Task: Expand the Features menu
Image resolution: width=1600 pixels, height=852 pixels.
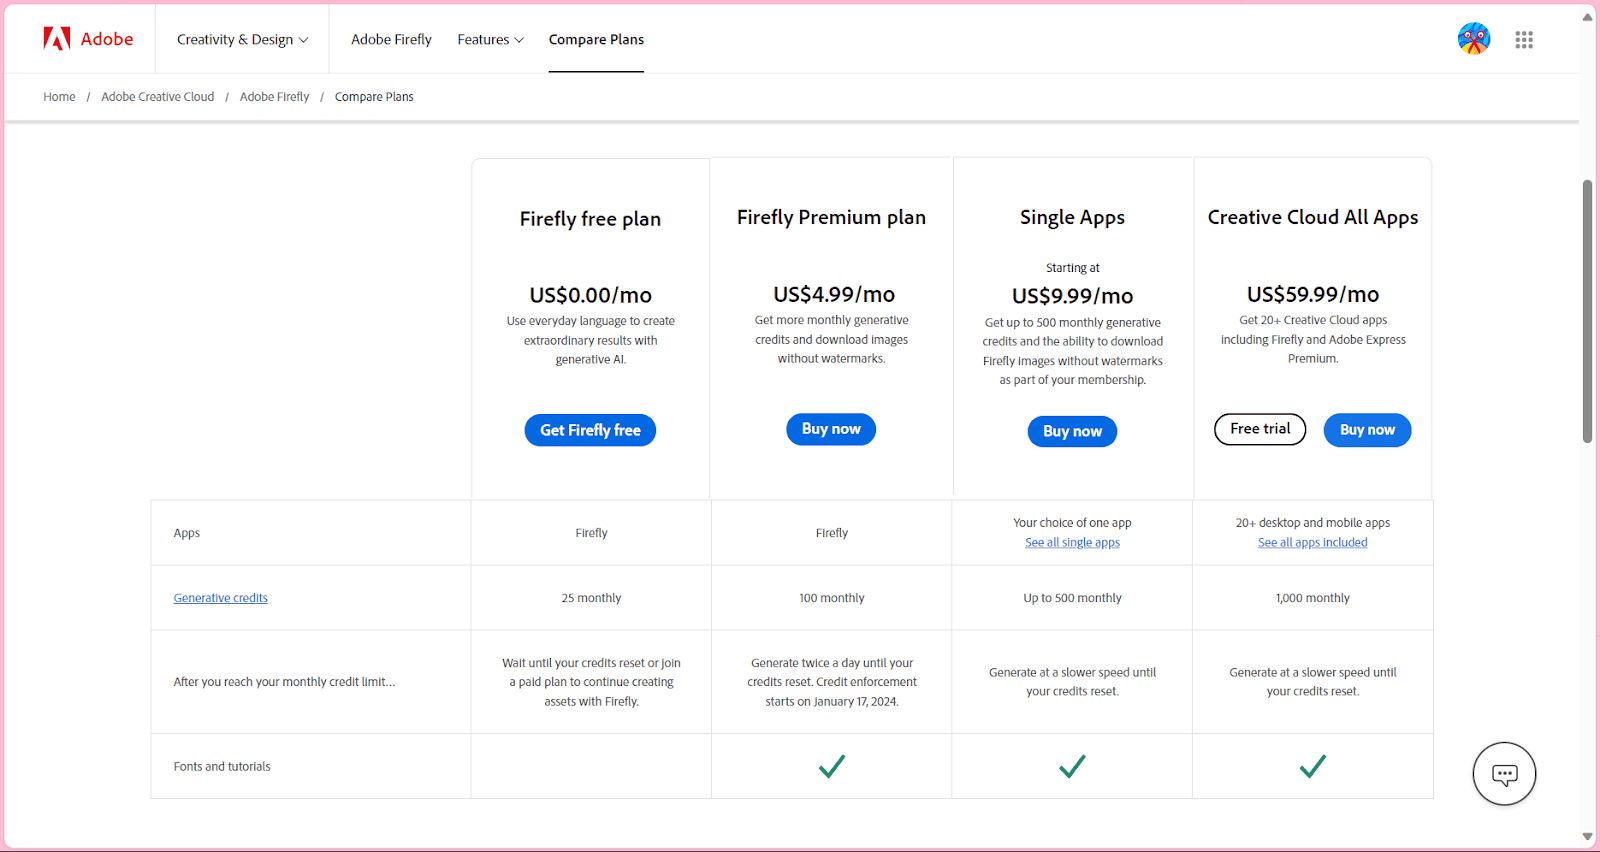Action: click(x=490, y=40)
